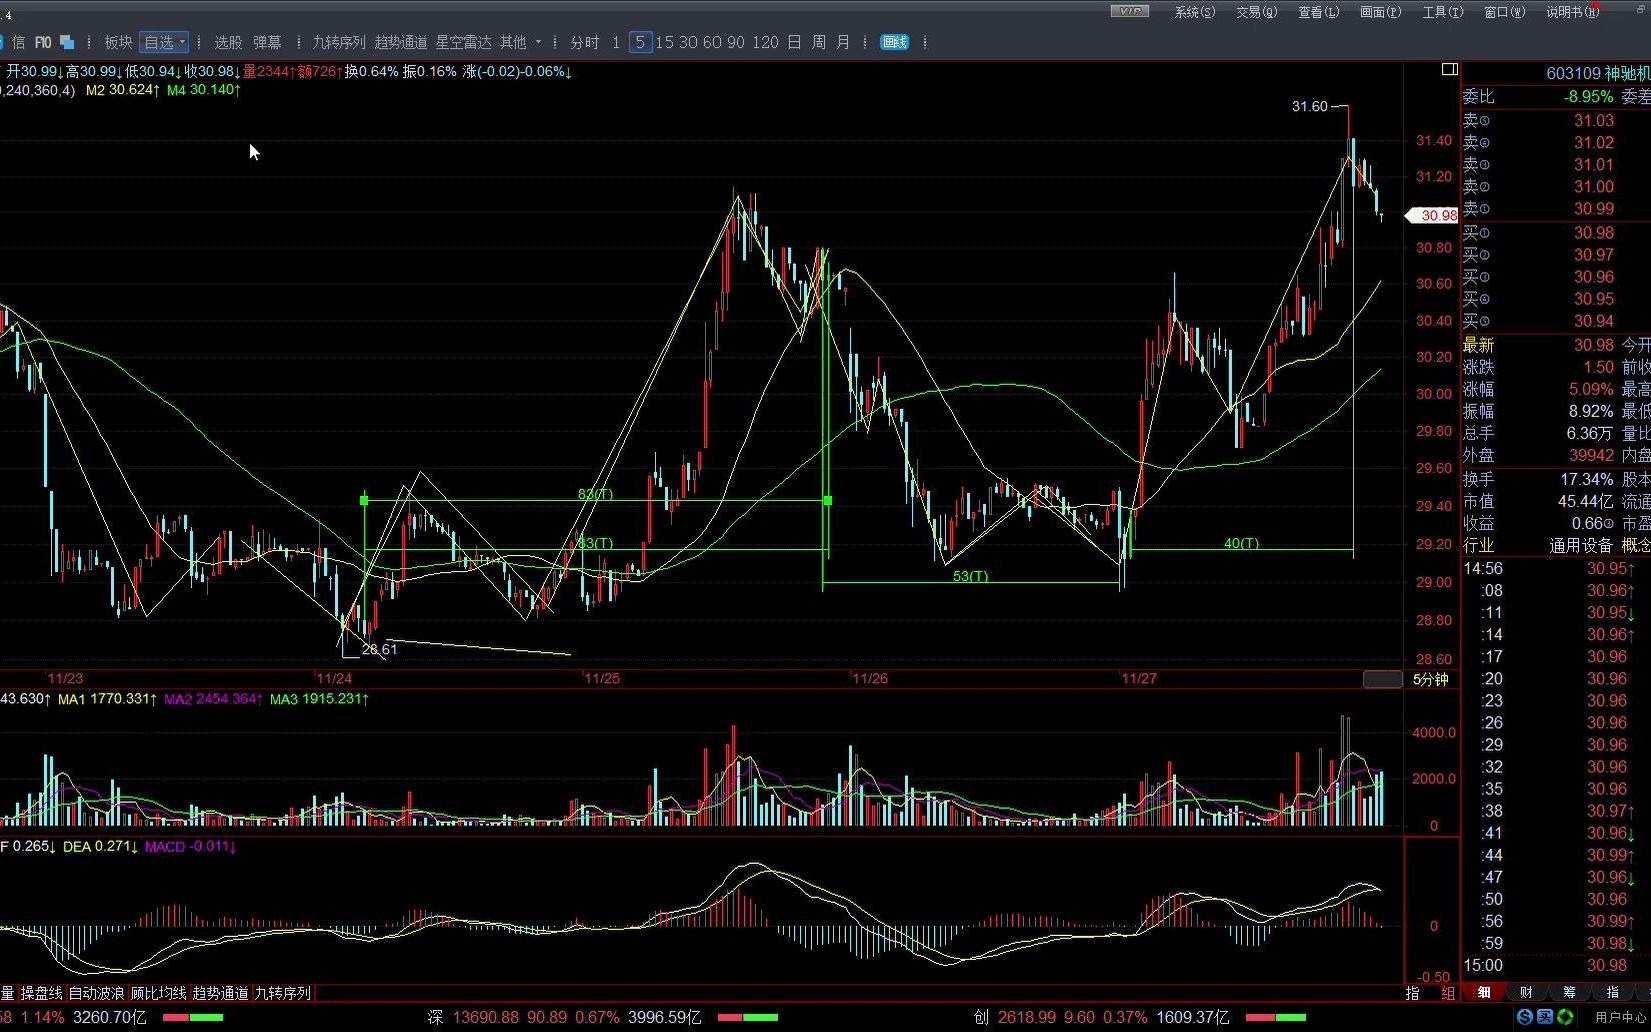The height and width of the screenshot is (1032, 1651).
Task: Open the 交易(Q) menu
Action: click(1257, 12)
